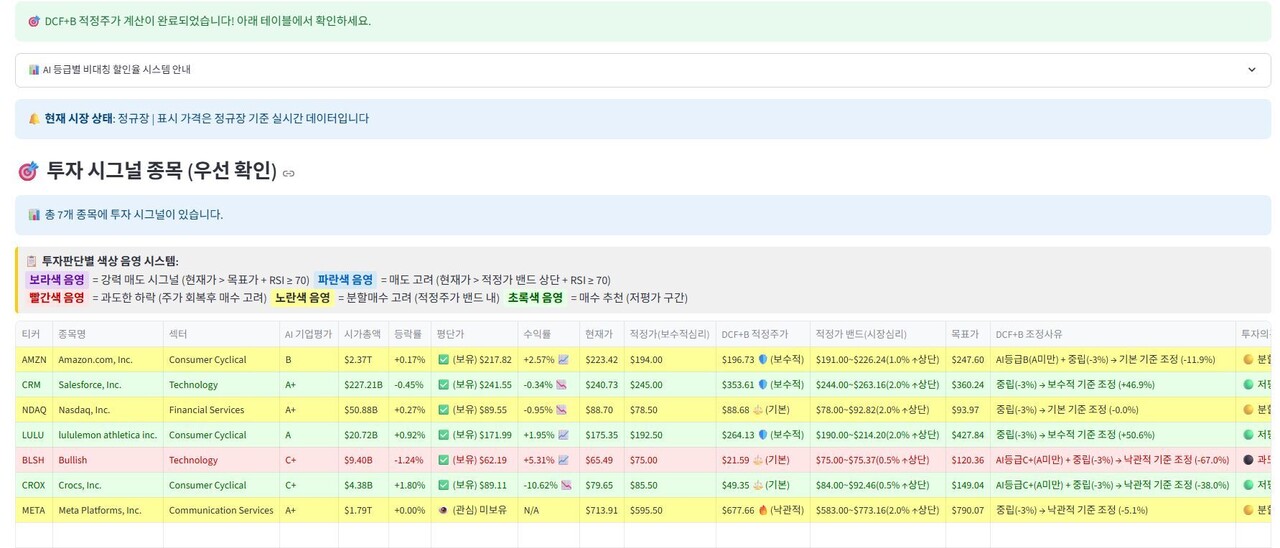Image resolution: width=1280 pixels, height=548 pixels.
Task: Click the Salesforce, Inc. name cell
Action: pyautogui.click(x=89, y=385)
